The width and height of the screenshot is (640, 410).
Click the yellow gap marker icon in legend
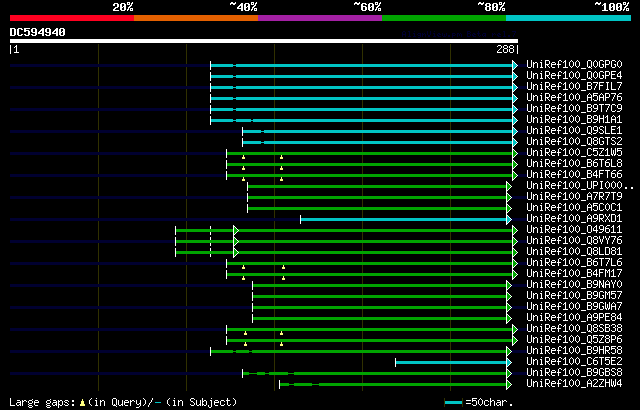[x=82, y=403]
